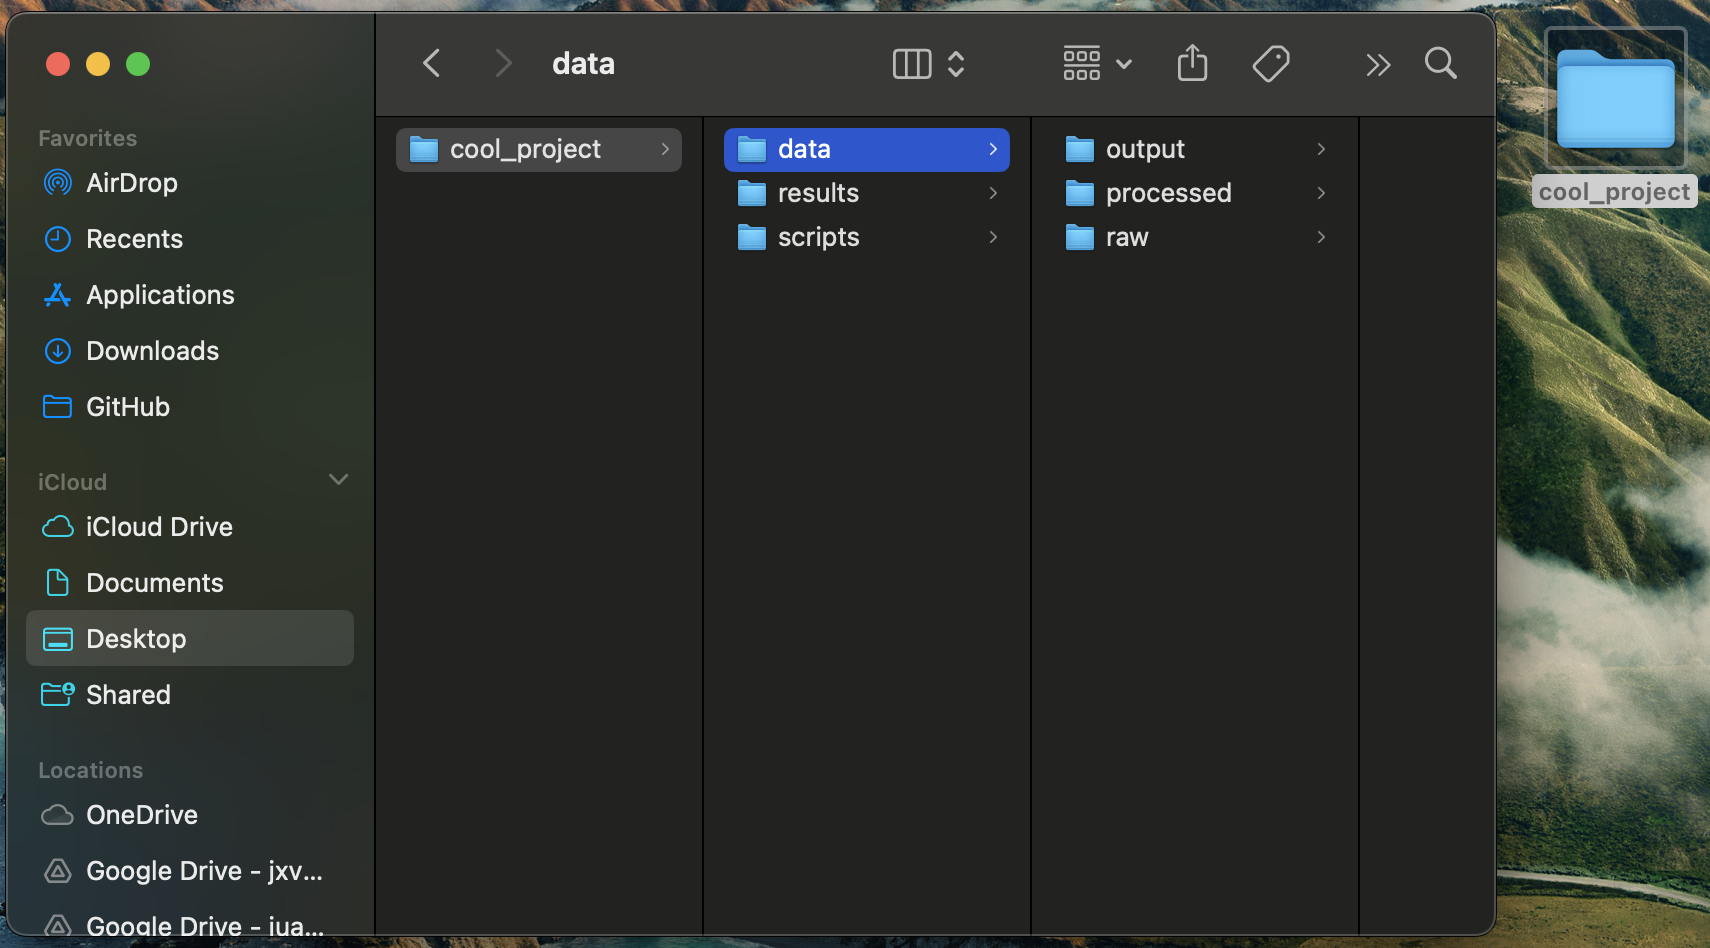Viewport: 1710px width, 948px height.
Task: Collapse the iCloud sidebar section
Action: (x=339, y=480)
